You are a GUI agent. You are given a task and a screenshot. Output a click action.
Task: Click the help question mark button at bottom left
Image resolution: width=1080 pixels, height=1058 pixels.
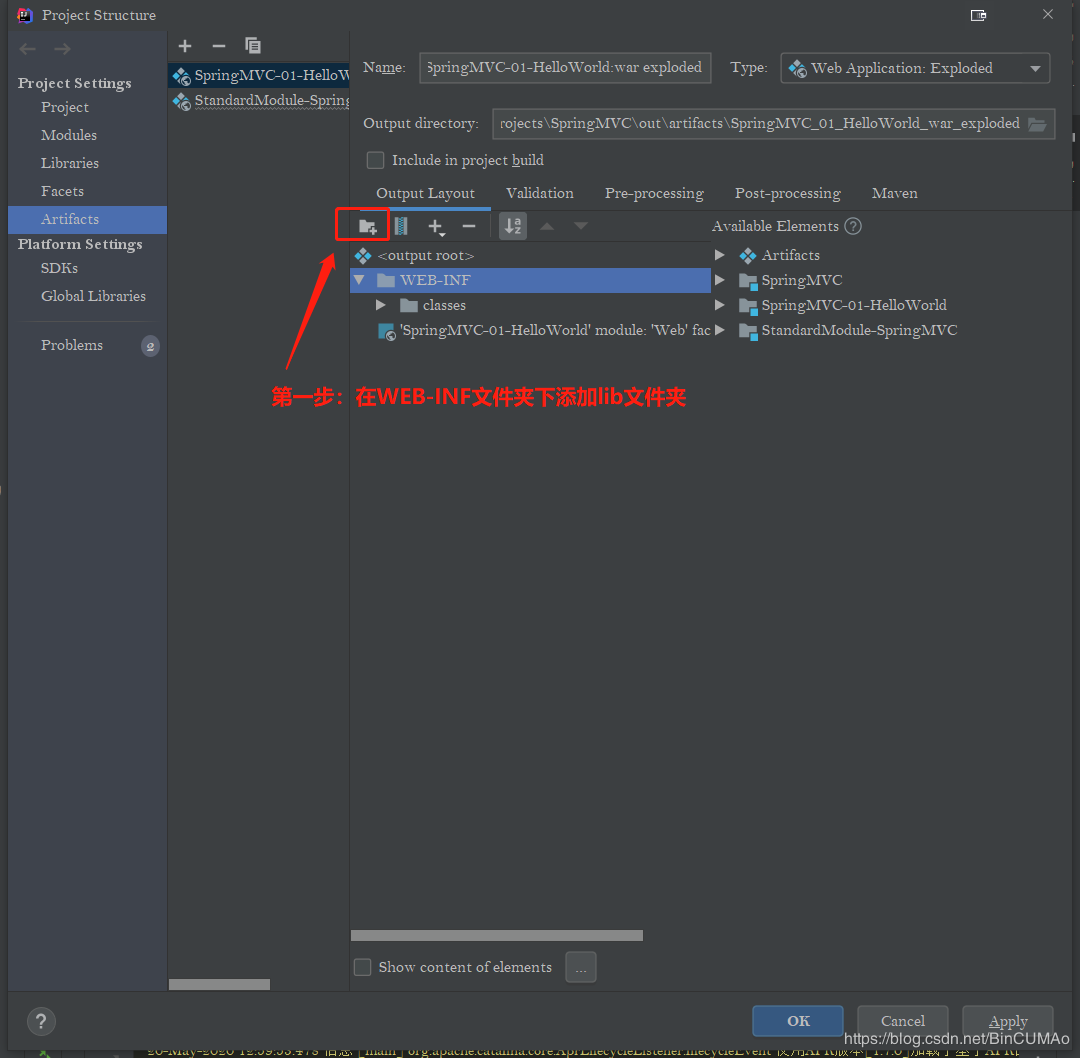[x=41, y=1021]
